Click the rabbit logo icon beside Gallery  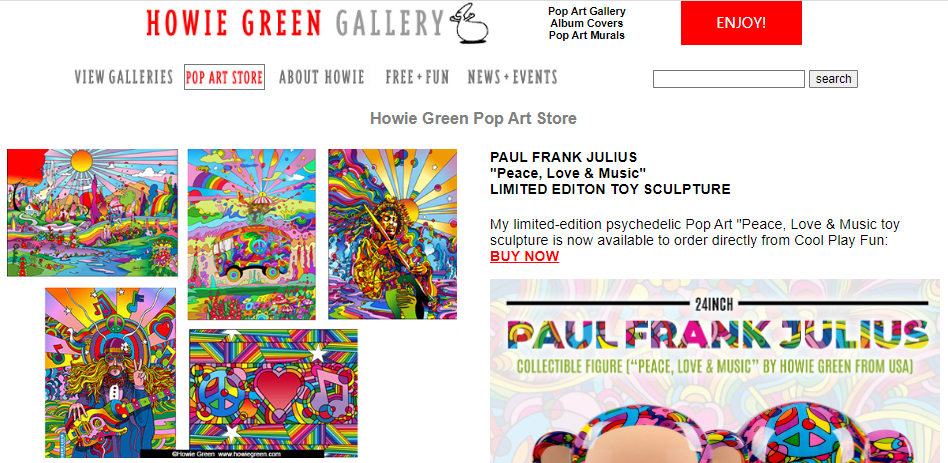471,24
